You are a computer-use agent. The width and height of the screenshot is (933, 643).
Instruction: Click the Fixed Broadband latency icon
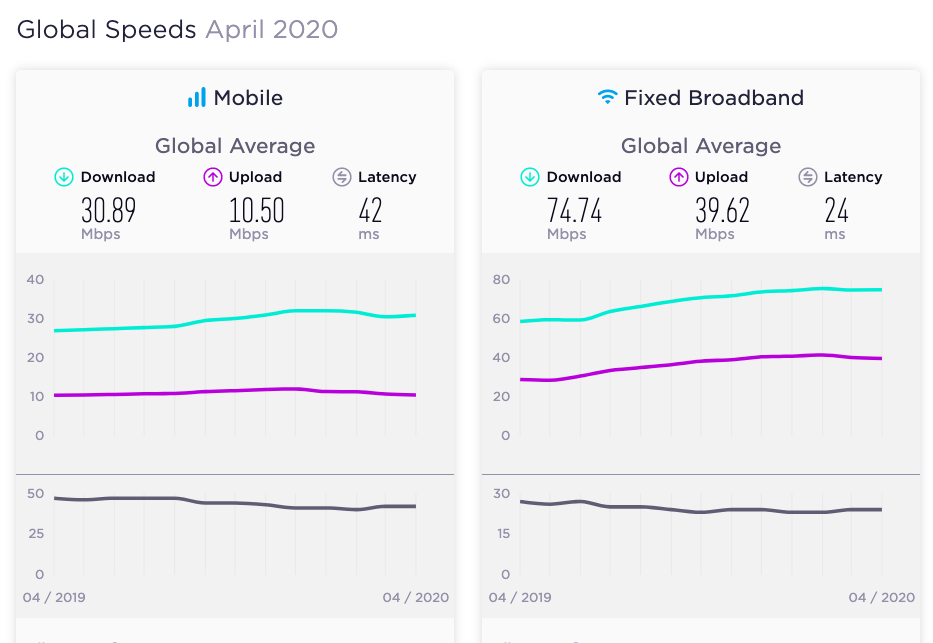pyautogui.click(x=807, y=177)
